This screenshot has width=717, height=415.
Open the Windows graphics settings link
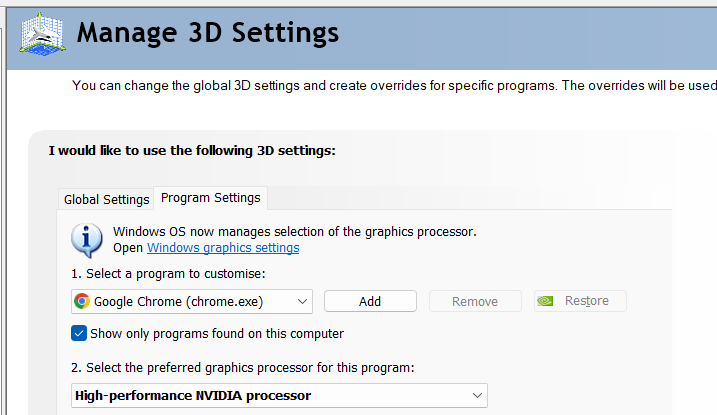tap(223, 248)
